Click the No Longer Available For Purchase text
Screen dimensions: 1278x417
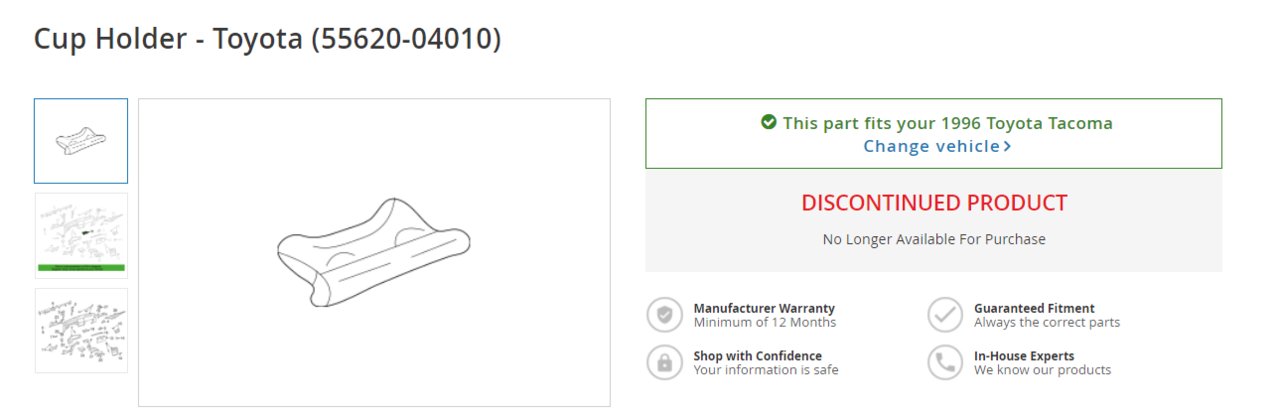pyautogui.click(x=934, y=239)
